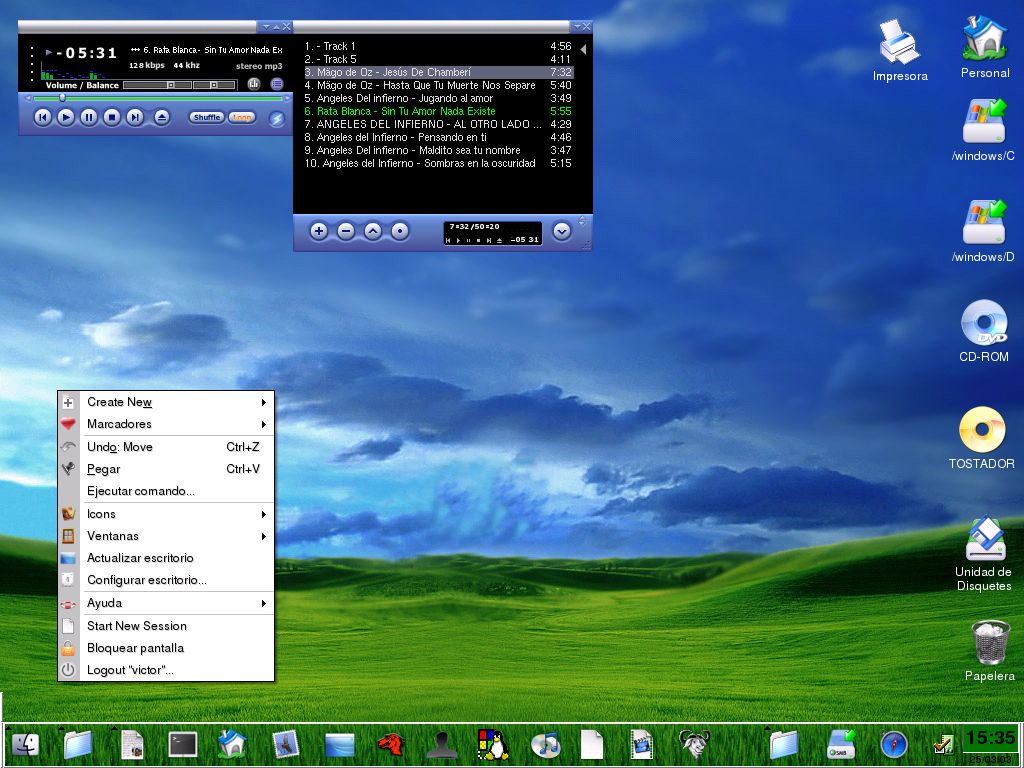Click the Finder face icon in panel

[x=26, y=745]
